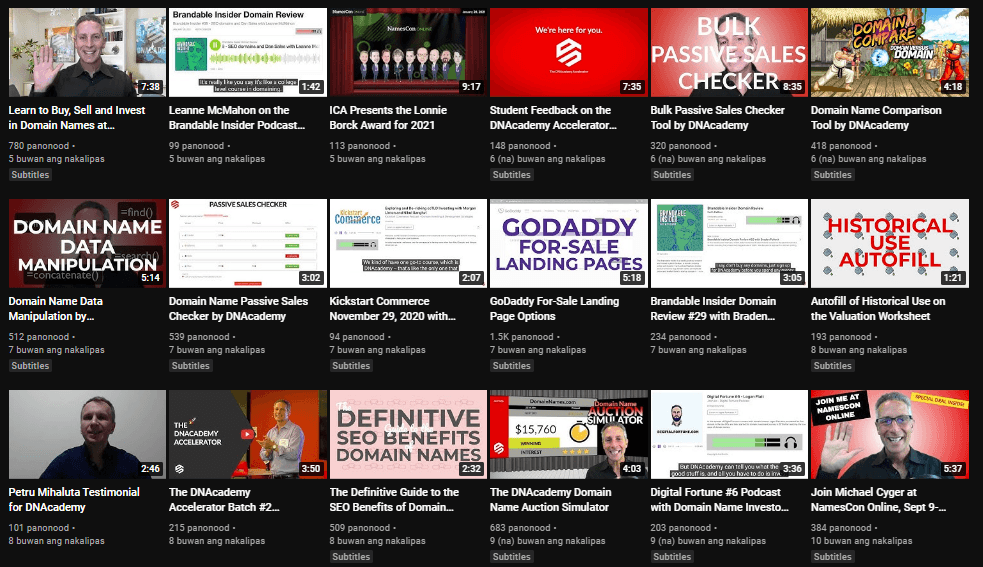The image size is (983, 567).
Task: Open Domain Compare Street Fighter thumbnail
Action: tap(890, 53)
